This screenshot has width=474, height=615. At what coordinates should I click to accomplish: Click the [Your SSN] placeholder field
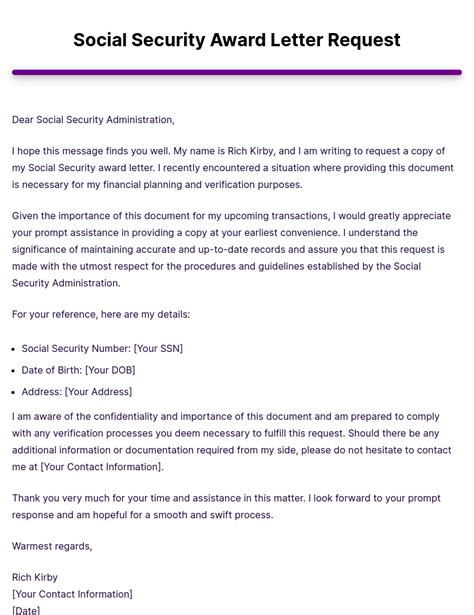click(158, 348)
